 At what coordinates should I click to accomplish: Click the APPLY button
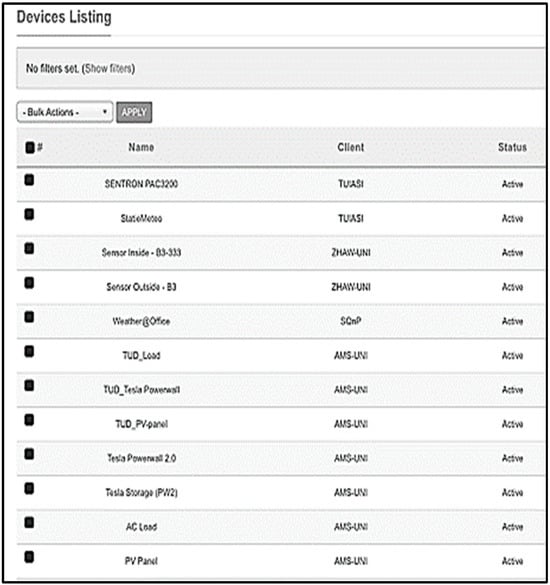(134, 112)
